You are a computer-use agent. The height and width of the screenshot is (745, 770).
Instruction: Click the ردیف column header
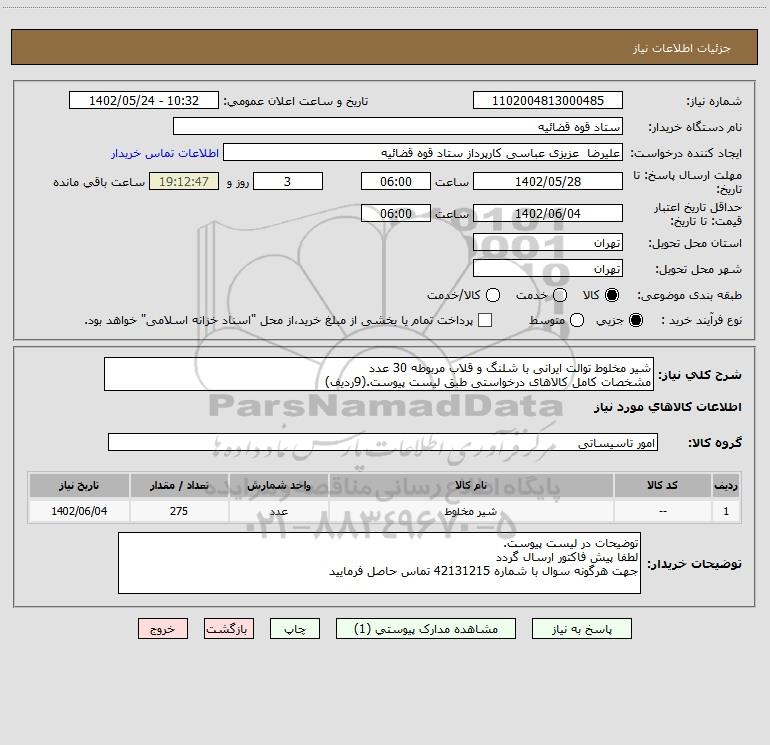[726, 485]
